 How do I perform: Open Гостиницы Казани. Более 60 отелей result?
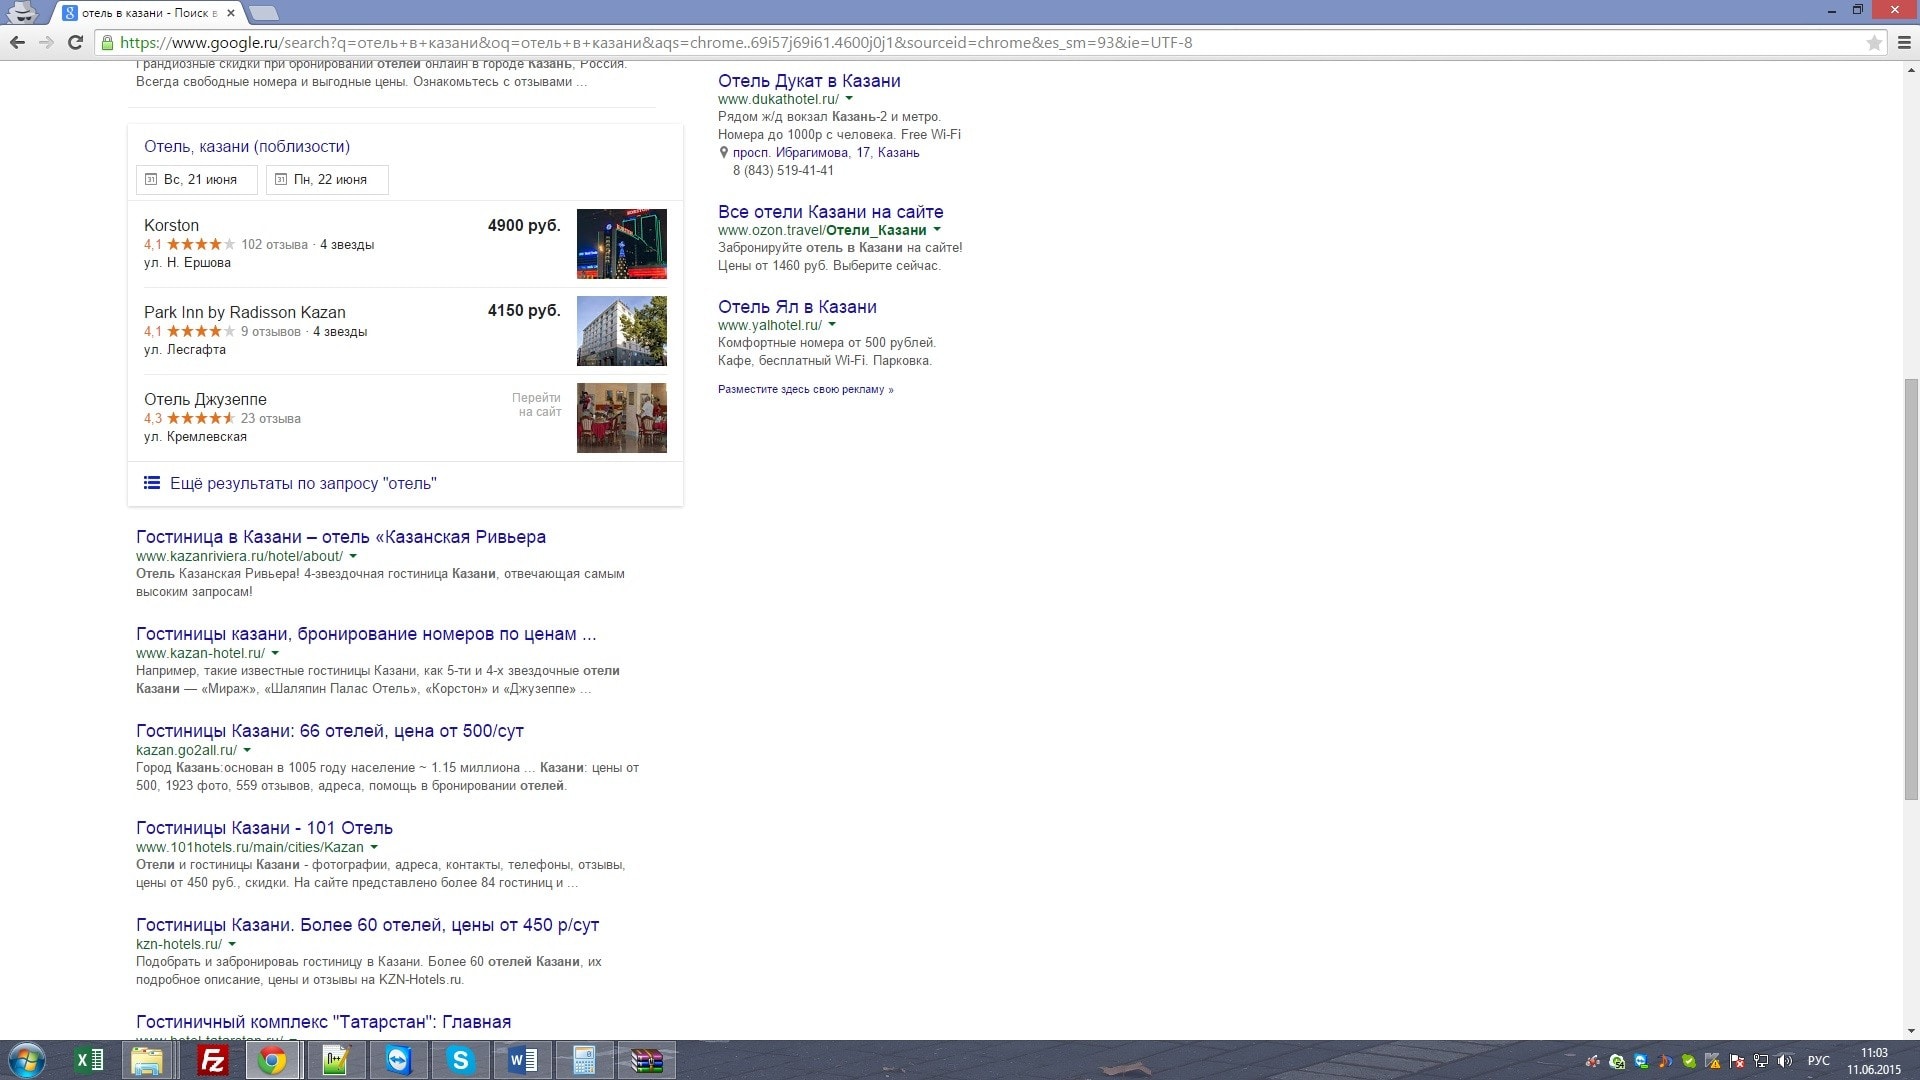[x=368, y=925]
